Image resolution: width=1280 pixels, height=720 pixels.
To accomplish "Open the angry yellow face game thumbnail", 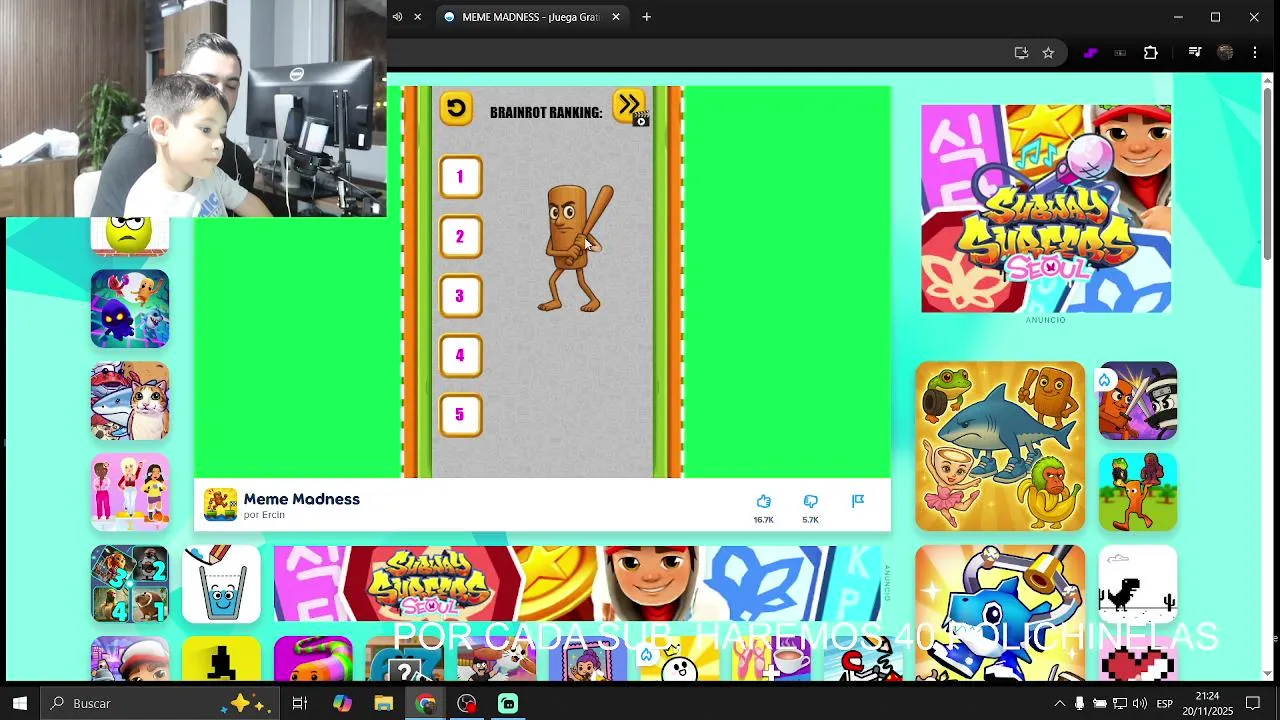I will click(130, 236).
